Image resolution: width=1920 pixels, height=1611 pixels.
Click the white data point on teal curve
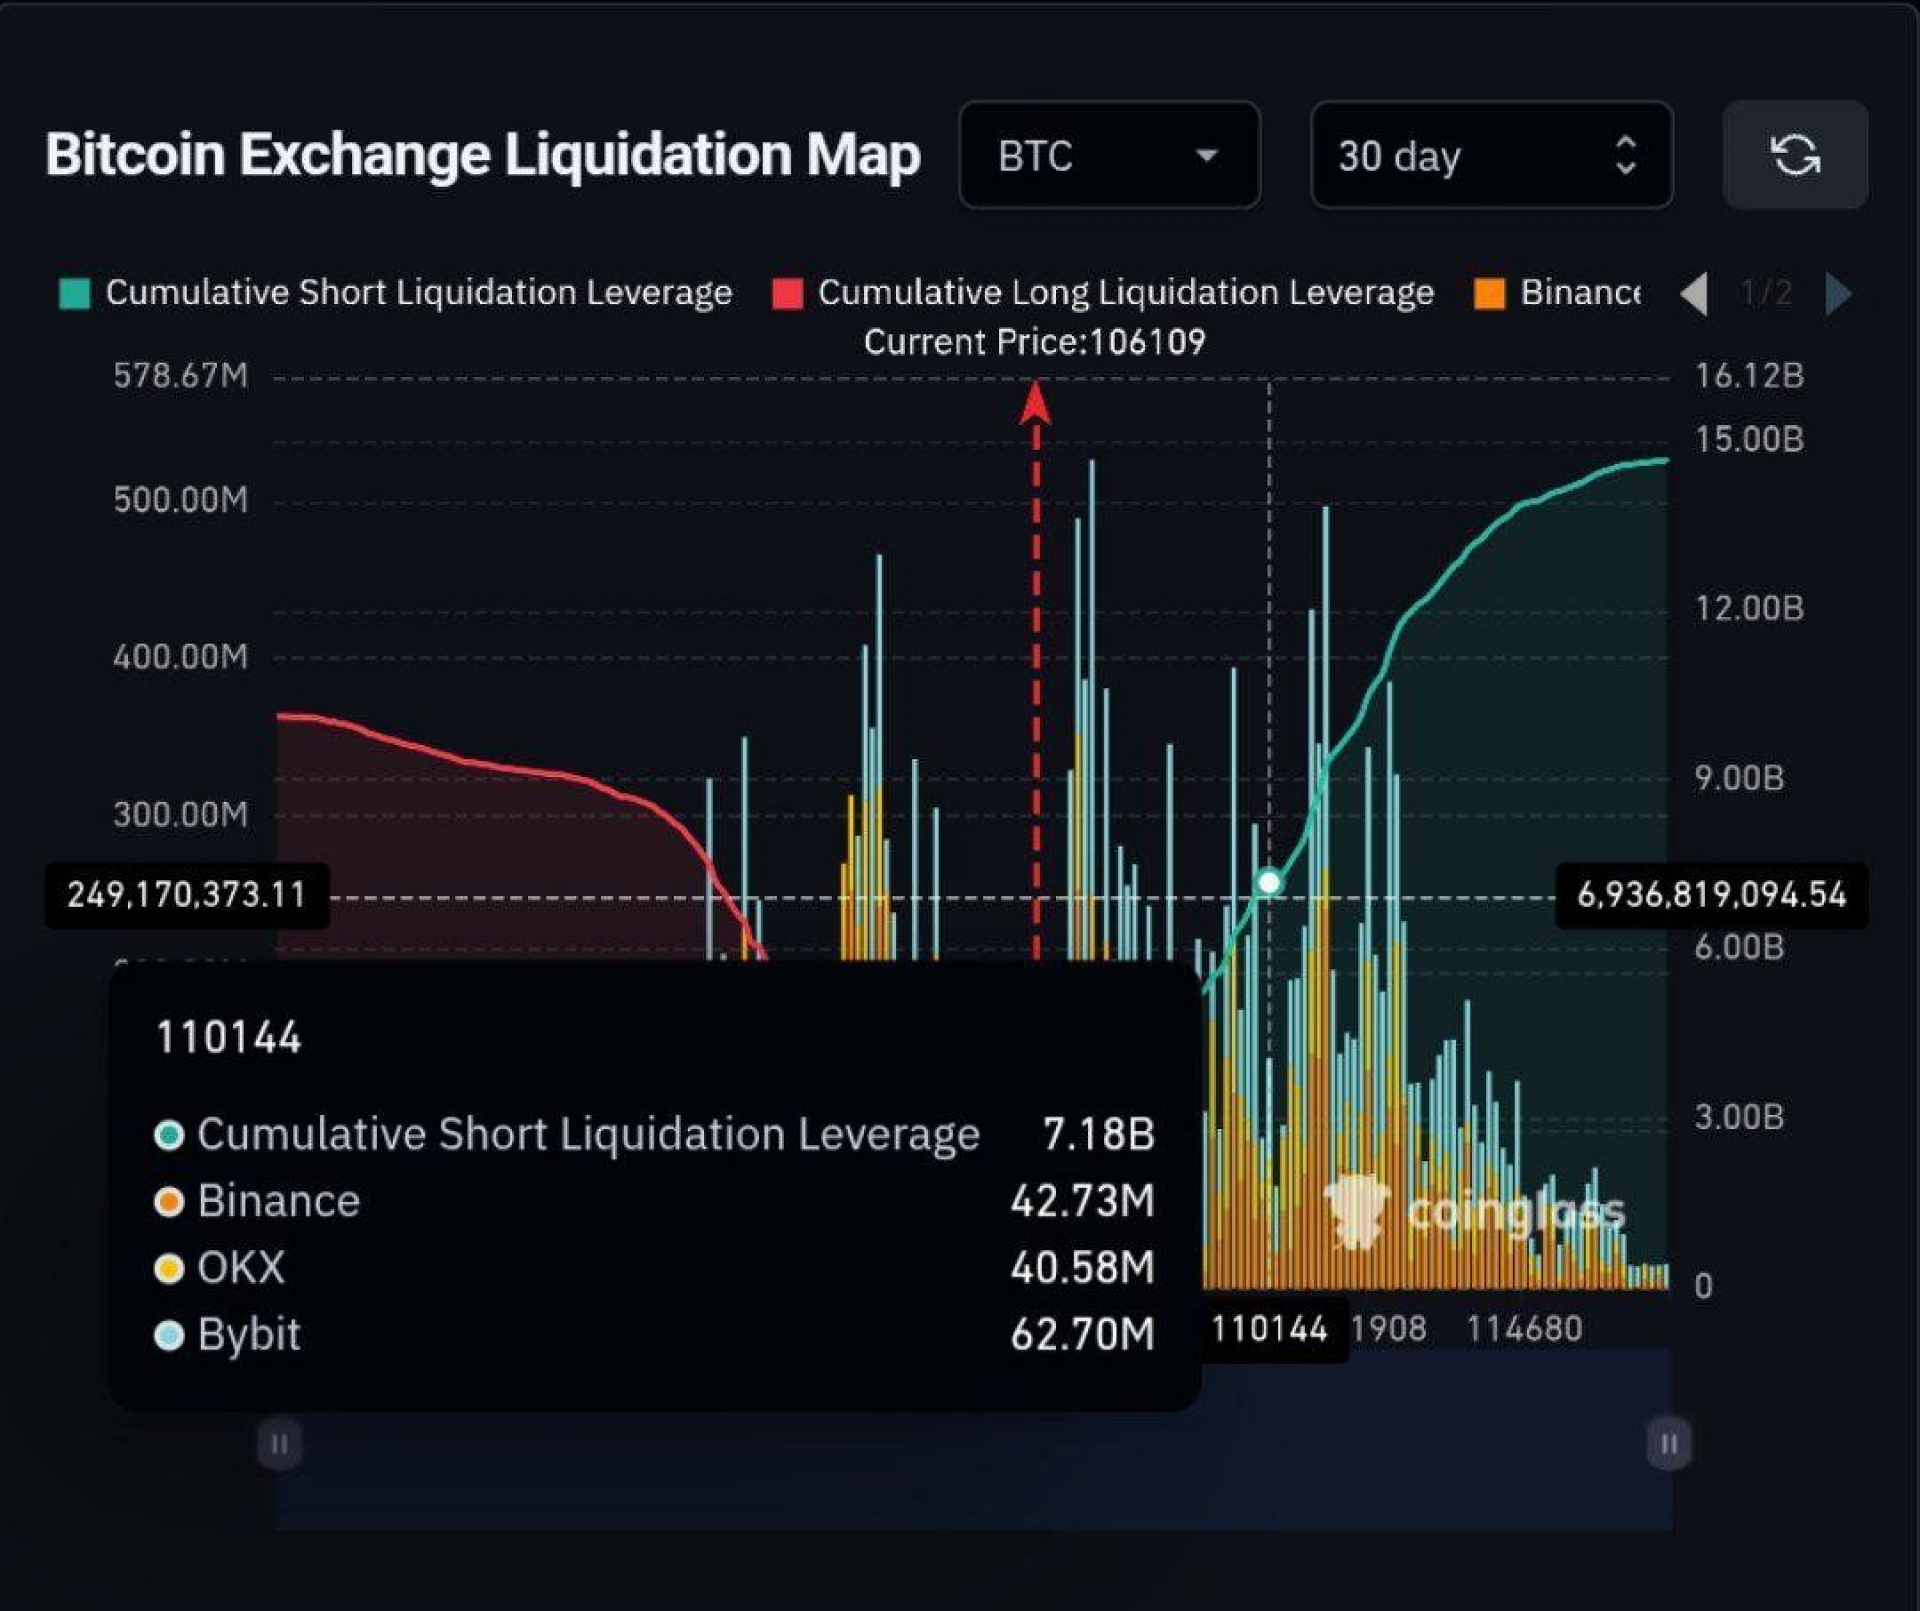pyautogui.click(x=1269, y=882)
